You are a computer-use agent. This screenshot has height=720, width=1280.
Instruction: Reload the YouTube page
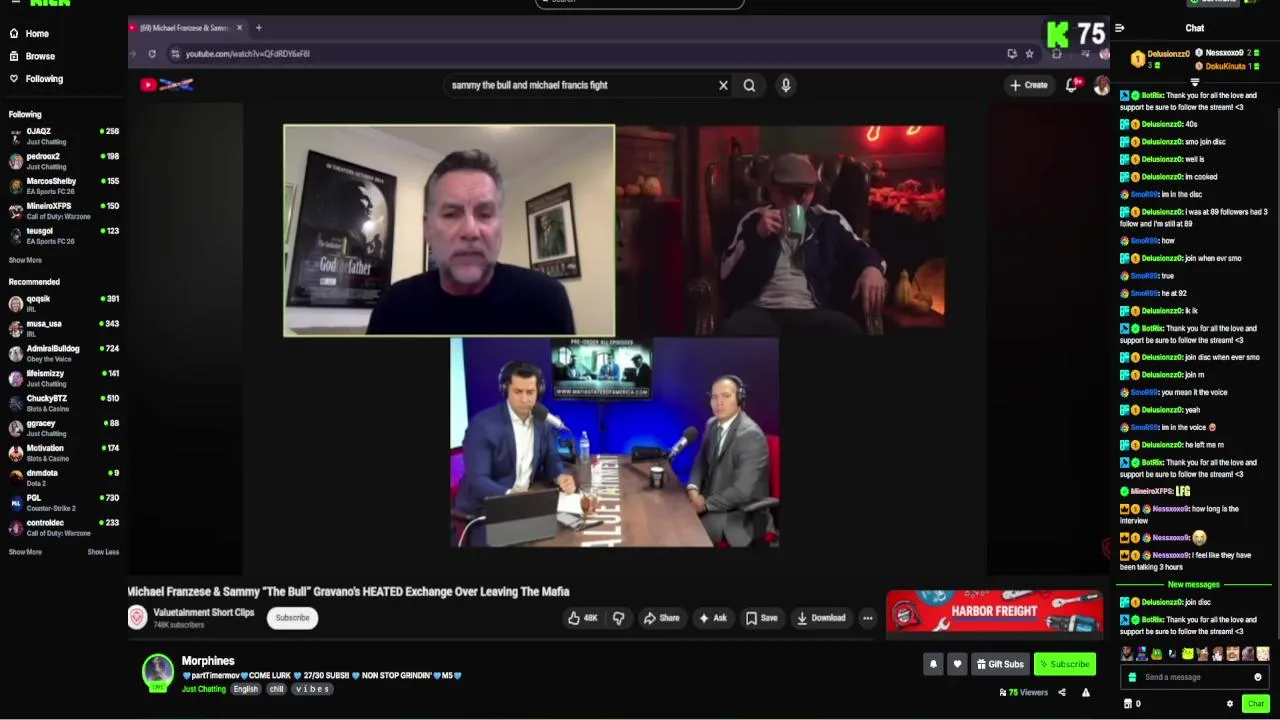[x=152, y=54]
